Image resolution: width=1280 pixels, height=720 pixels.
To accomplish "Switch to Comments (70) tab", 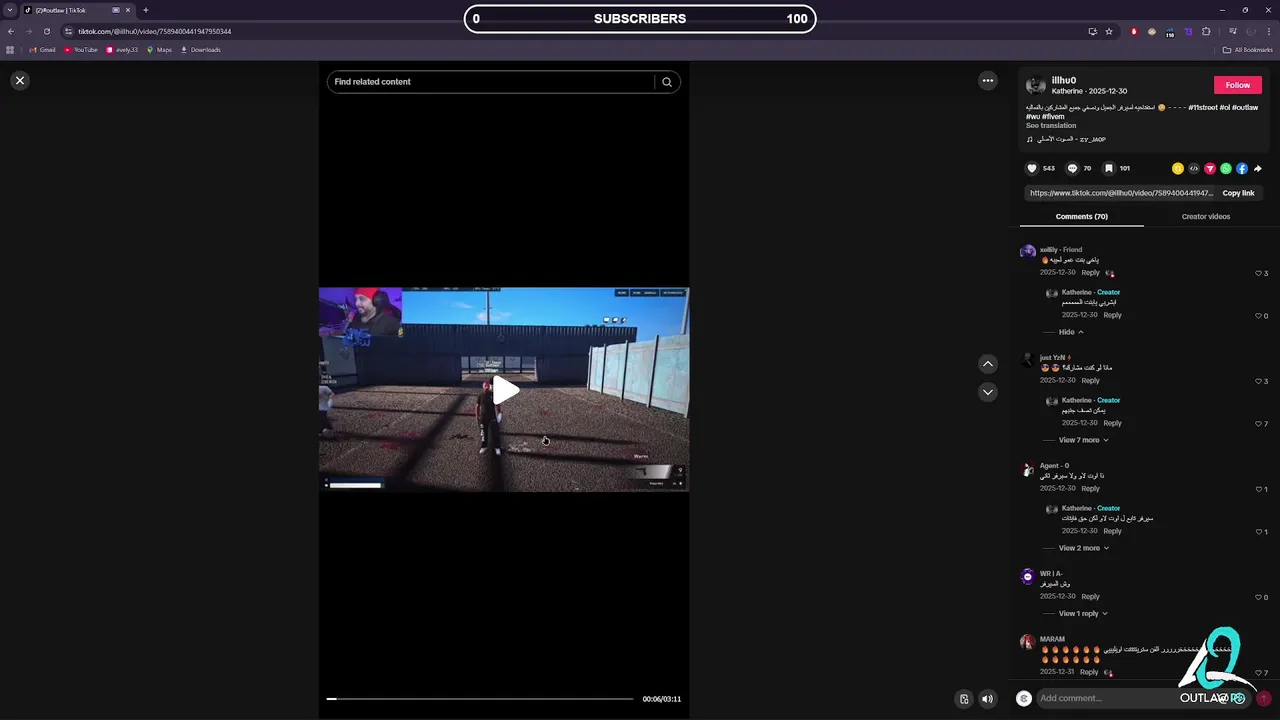I will 1082,216.
